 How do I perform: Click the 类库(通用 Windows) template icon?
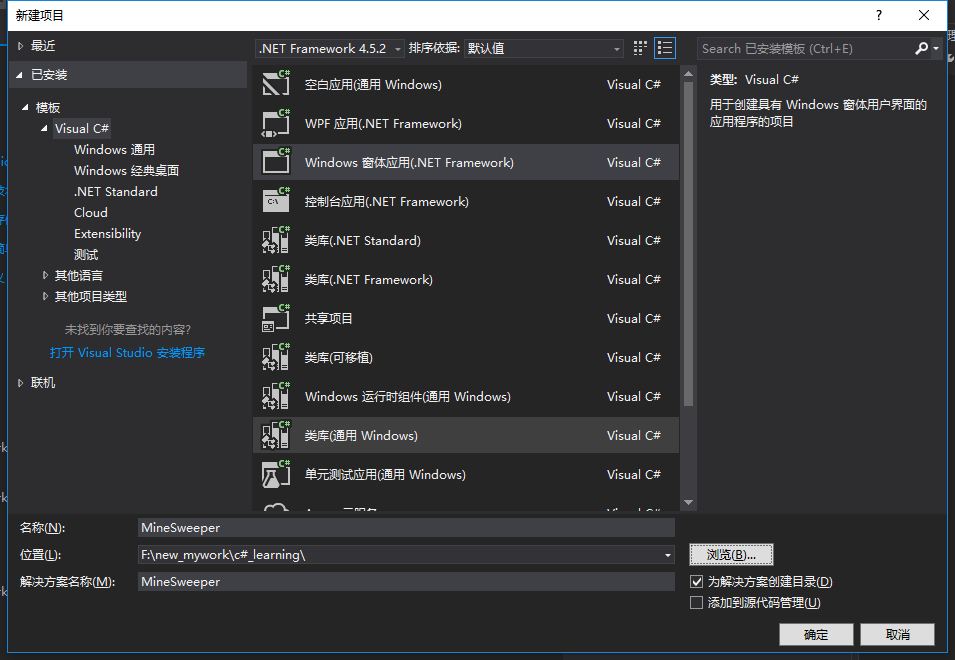pyautogui.click(x=276, y=435)
